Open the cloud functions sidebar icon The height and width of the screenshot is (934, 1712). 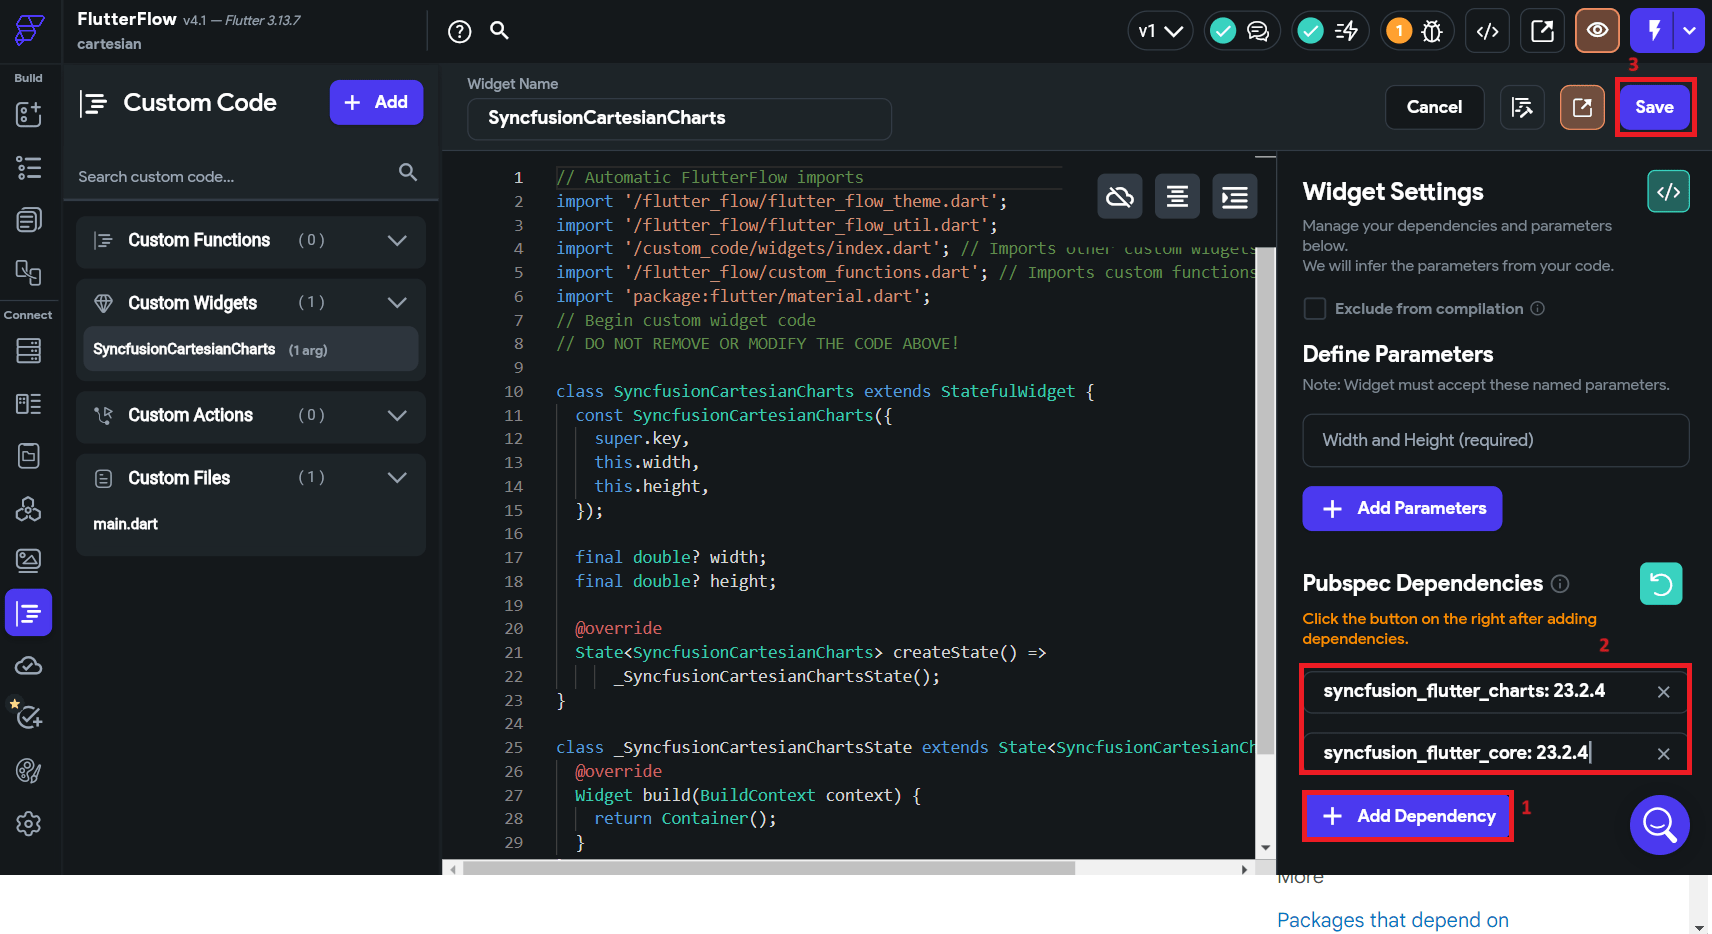coord(29,666)
